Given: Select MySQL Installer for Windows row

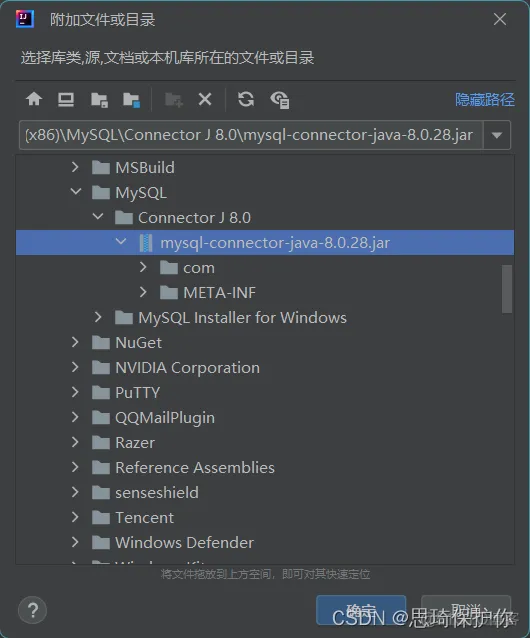Looking at the screenshot, I should (265, 318).
